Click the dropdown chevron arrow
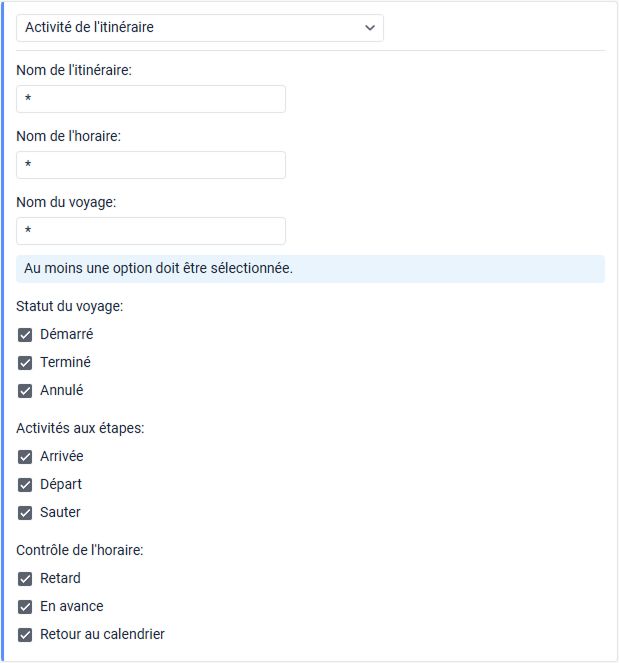The image size is (619, 663). point(370,28)
